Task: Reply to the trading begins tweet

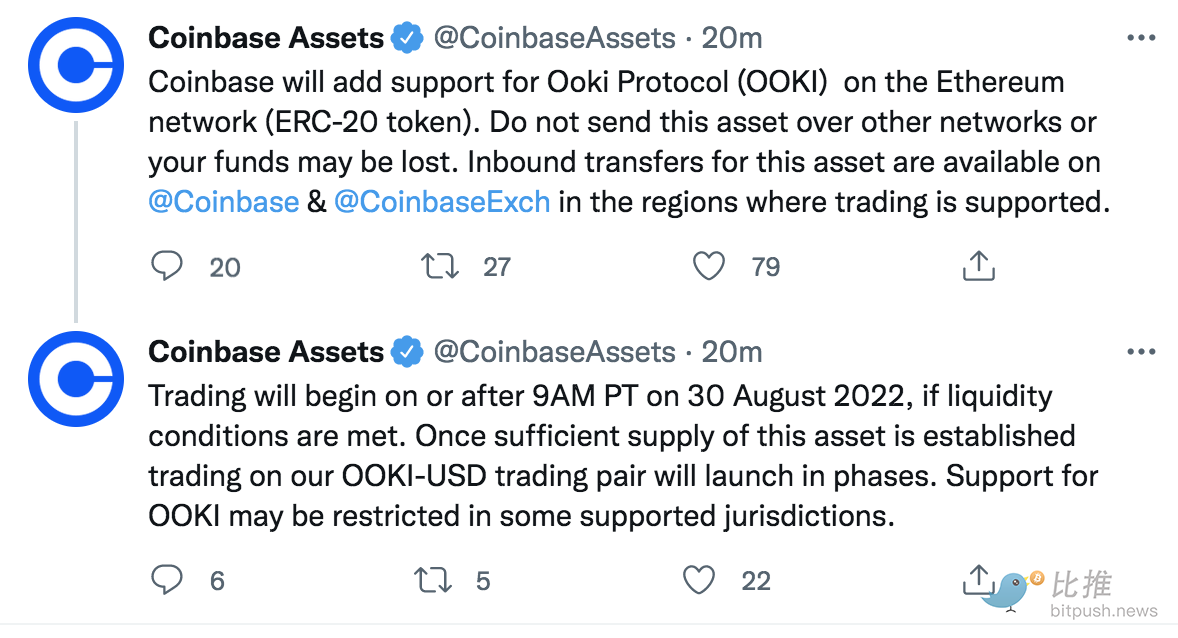Action: pyautogui.click(x=167, y=579)
